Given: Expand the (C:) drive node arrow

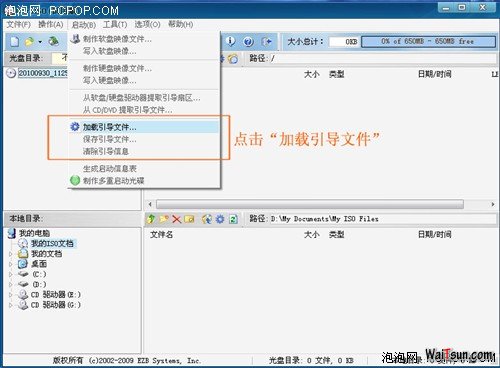Looking at the screenshot, I should pyautogui.click(x=10, y=275).
